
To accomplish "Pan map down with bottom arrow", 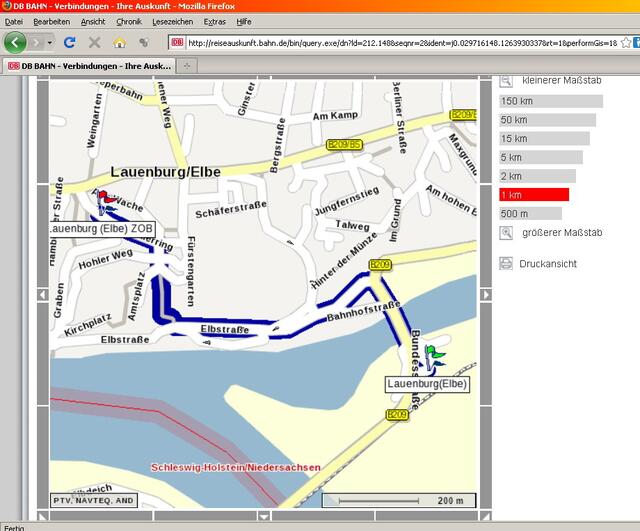I will click(264, 516).
